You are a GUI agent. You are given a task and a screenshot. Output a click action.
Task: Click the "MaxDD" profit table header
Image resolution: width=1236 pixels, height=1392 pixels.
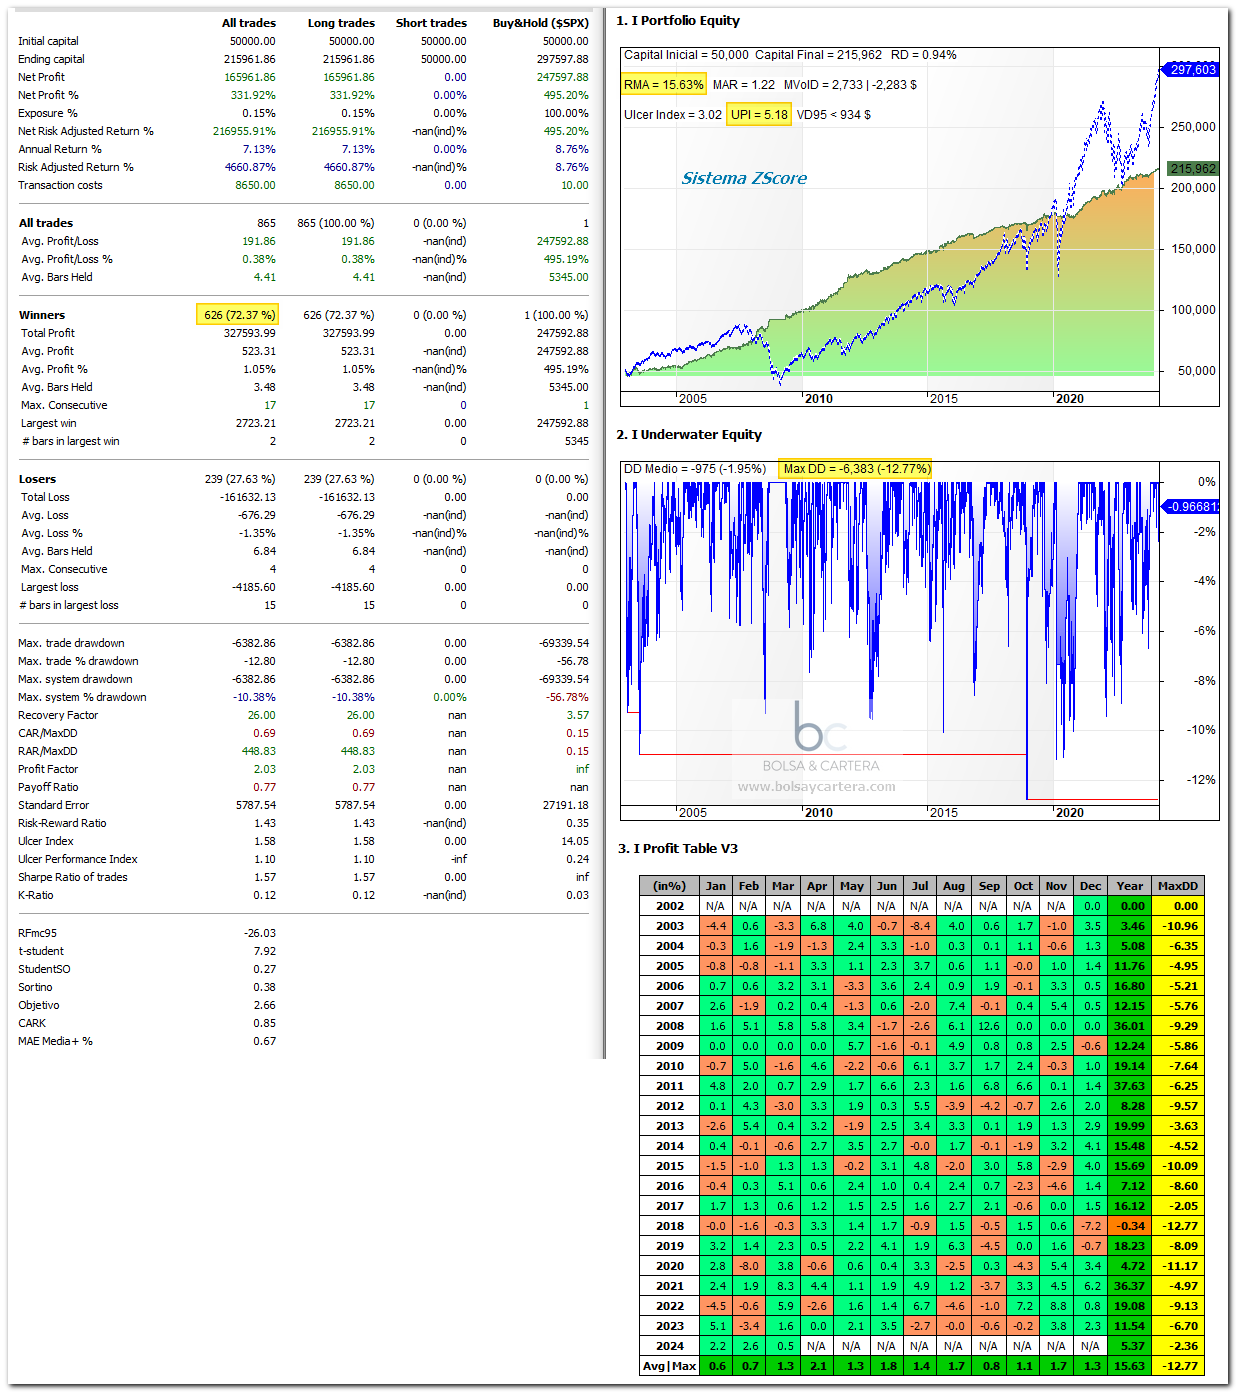point(1177,886)
